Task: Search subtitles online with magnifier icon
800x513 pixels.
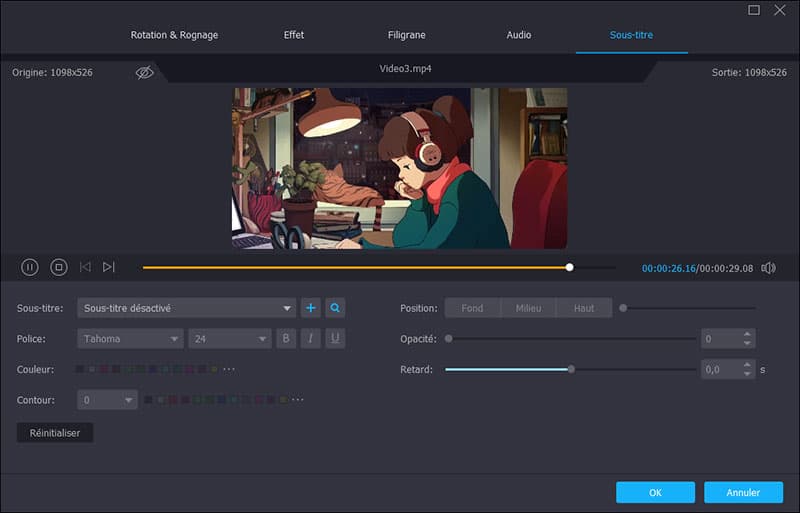Action: pyautogui.click(x=336, y=308)
